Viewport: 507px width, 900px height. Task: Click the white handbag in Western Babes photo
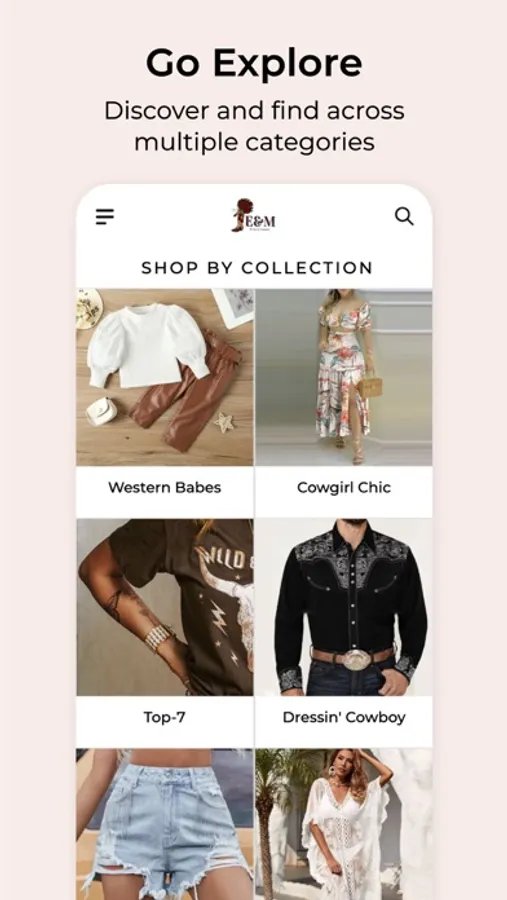[101, 412]
